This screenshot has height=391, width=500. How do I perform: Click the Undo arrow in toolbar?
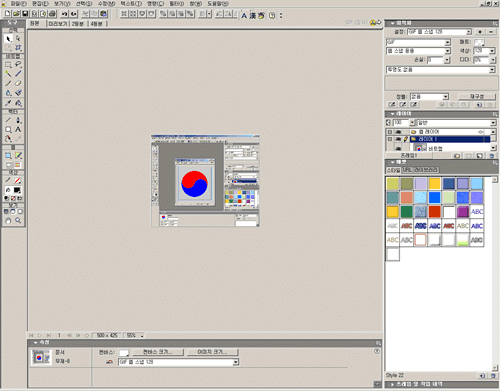(64, 14)
